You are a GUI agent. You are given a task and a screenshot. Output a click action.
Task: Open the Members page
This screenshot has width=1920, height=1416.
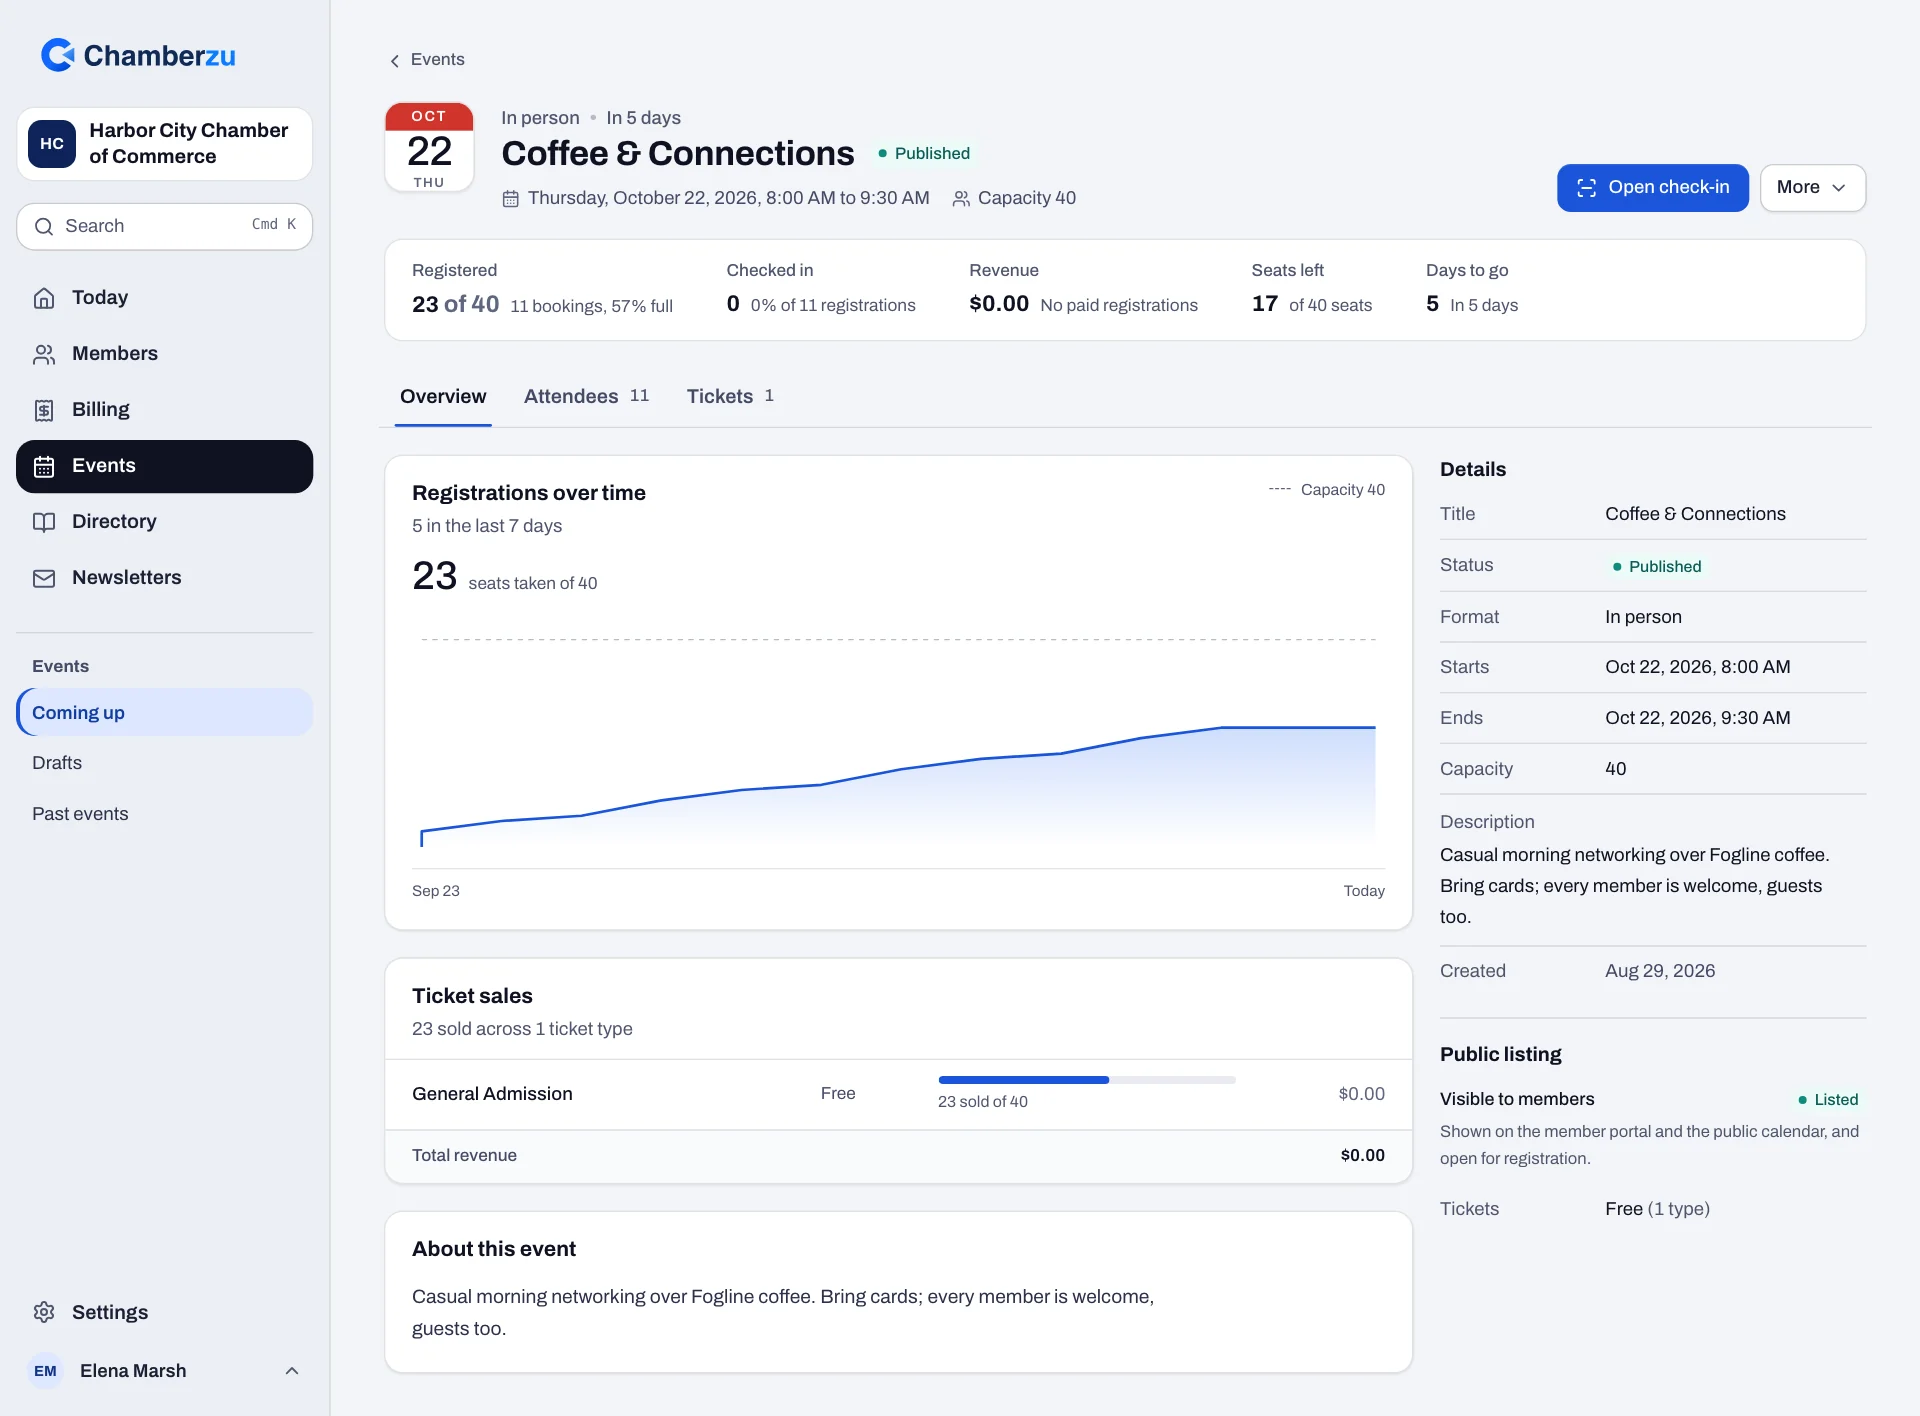click(x=165, y=354)
